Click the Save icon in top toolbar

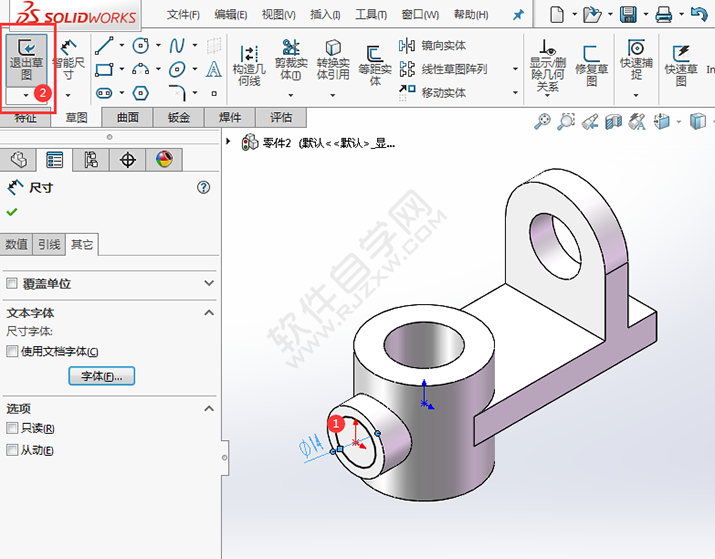pyautogui.click(x=628, y=15)
